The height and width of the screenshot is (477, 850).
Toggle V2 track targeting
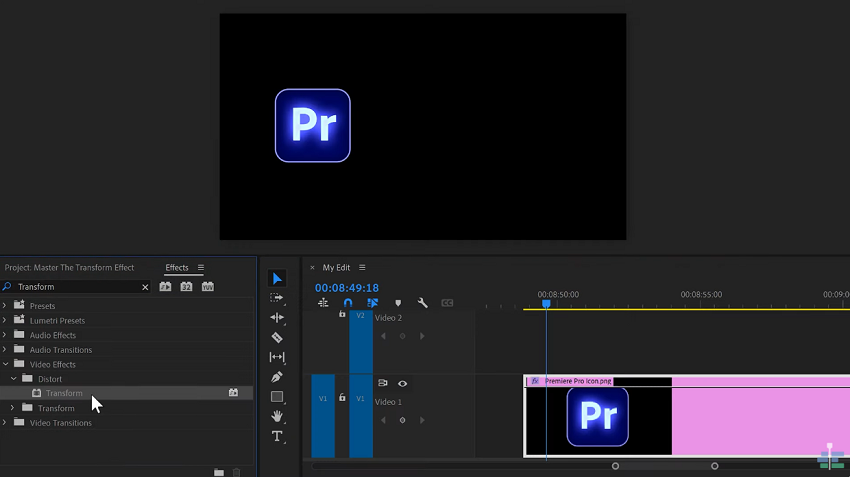point(360,342)
